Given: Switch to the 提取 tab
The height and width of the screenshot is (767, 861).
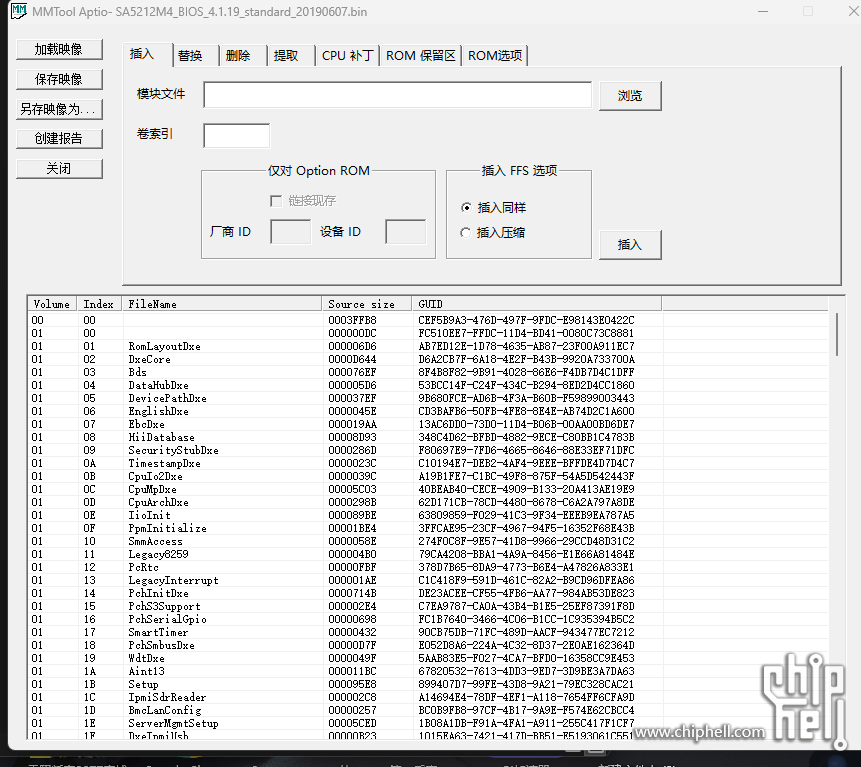Looking at the screenshot, I should (286, 56).
